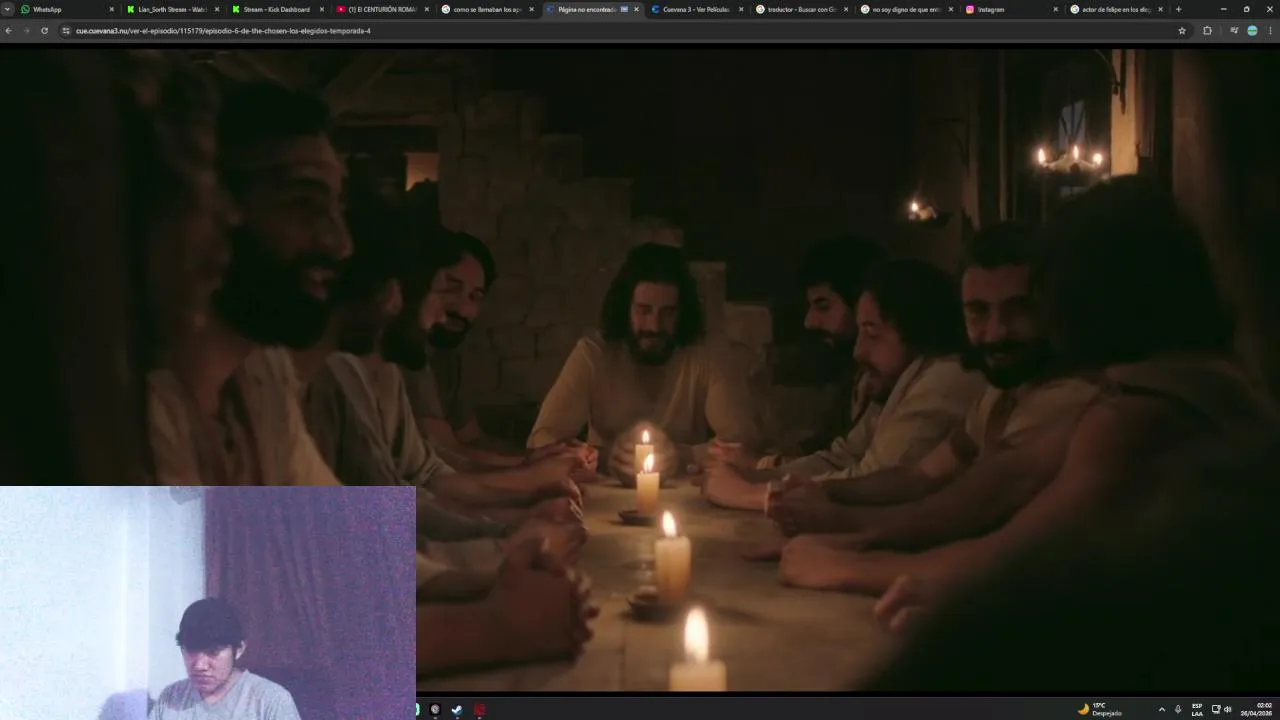Switch the ESP LAA keyboard language
The height and width of the screenshot is (720, 1280).
[x=1197, y=709]
